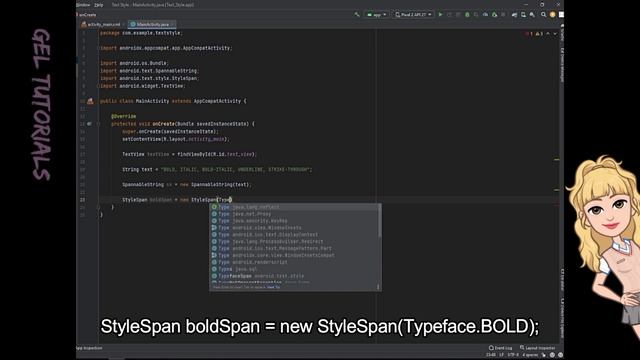Viewport: 640px width, 360px height.
Task: Open the Event Log tool window
Action: [500, 348]
